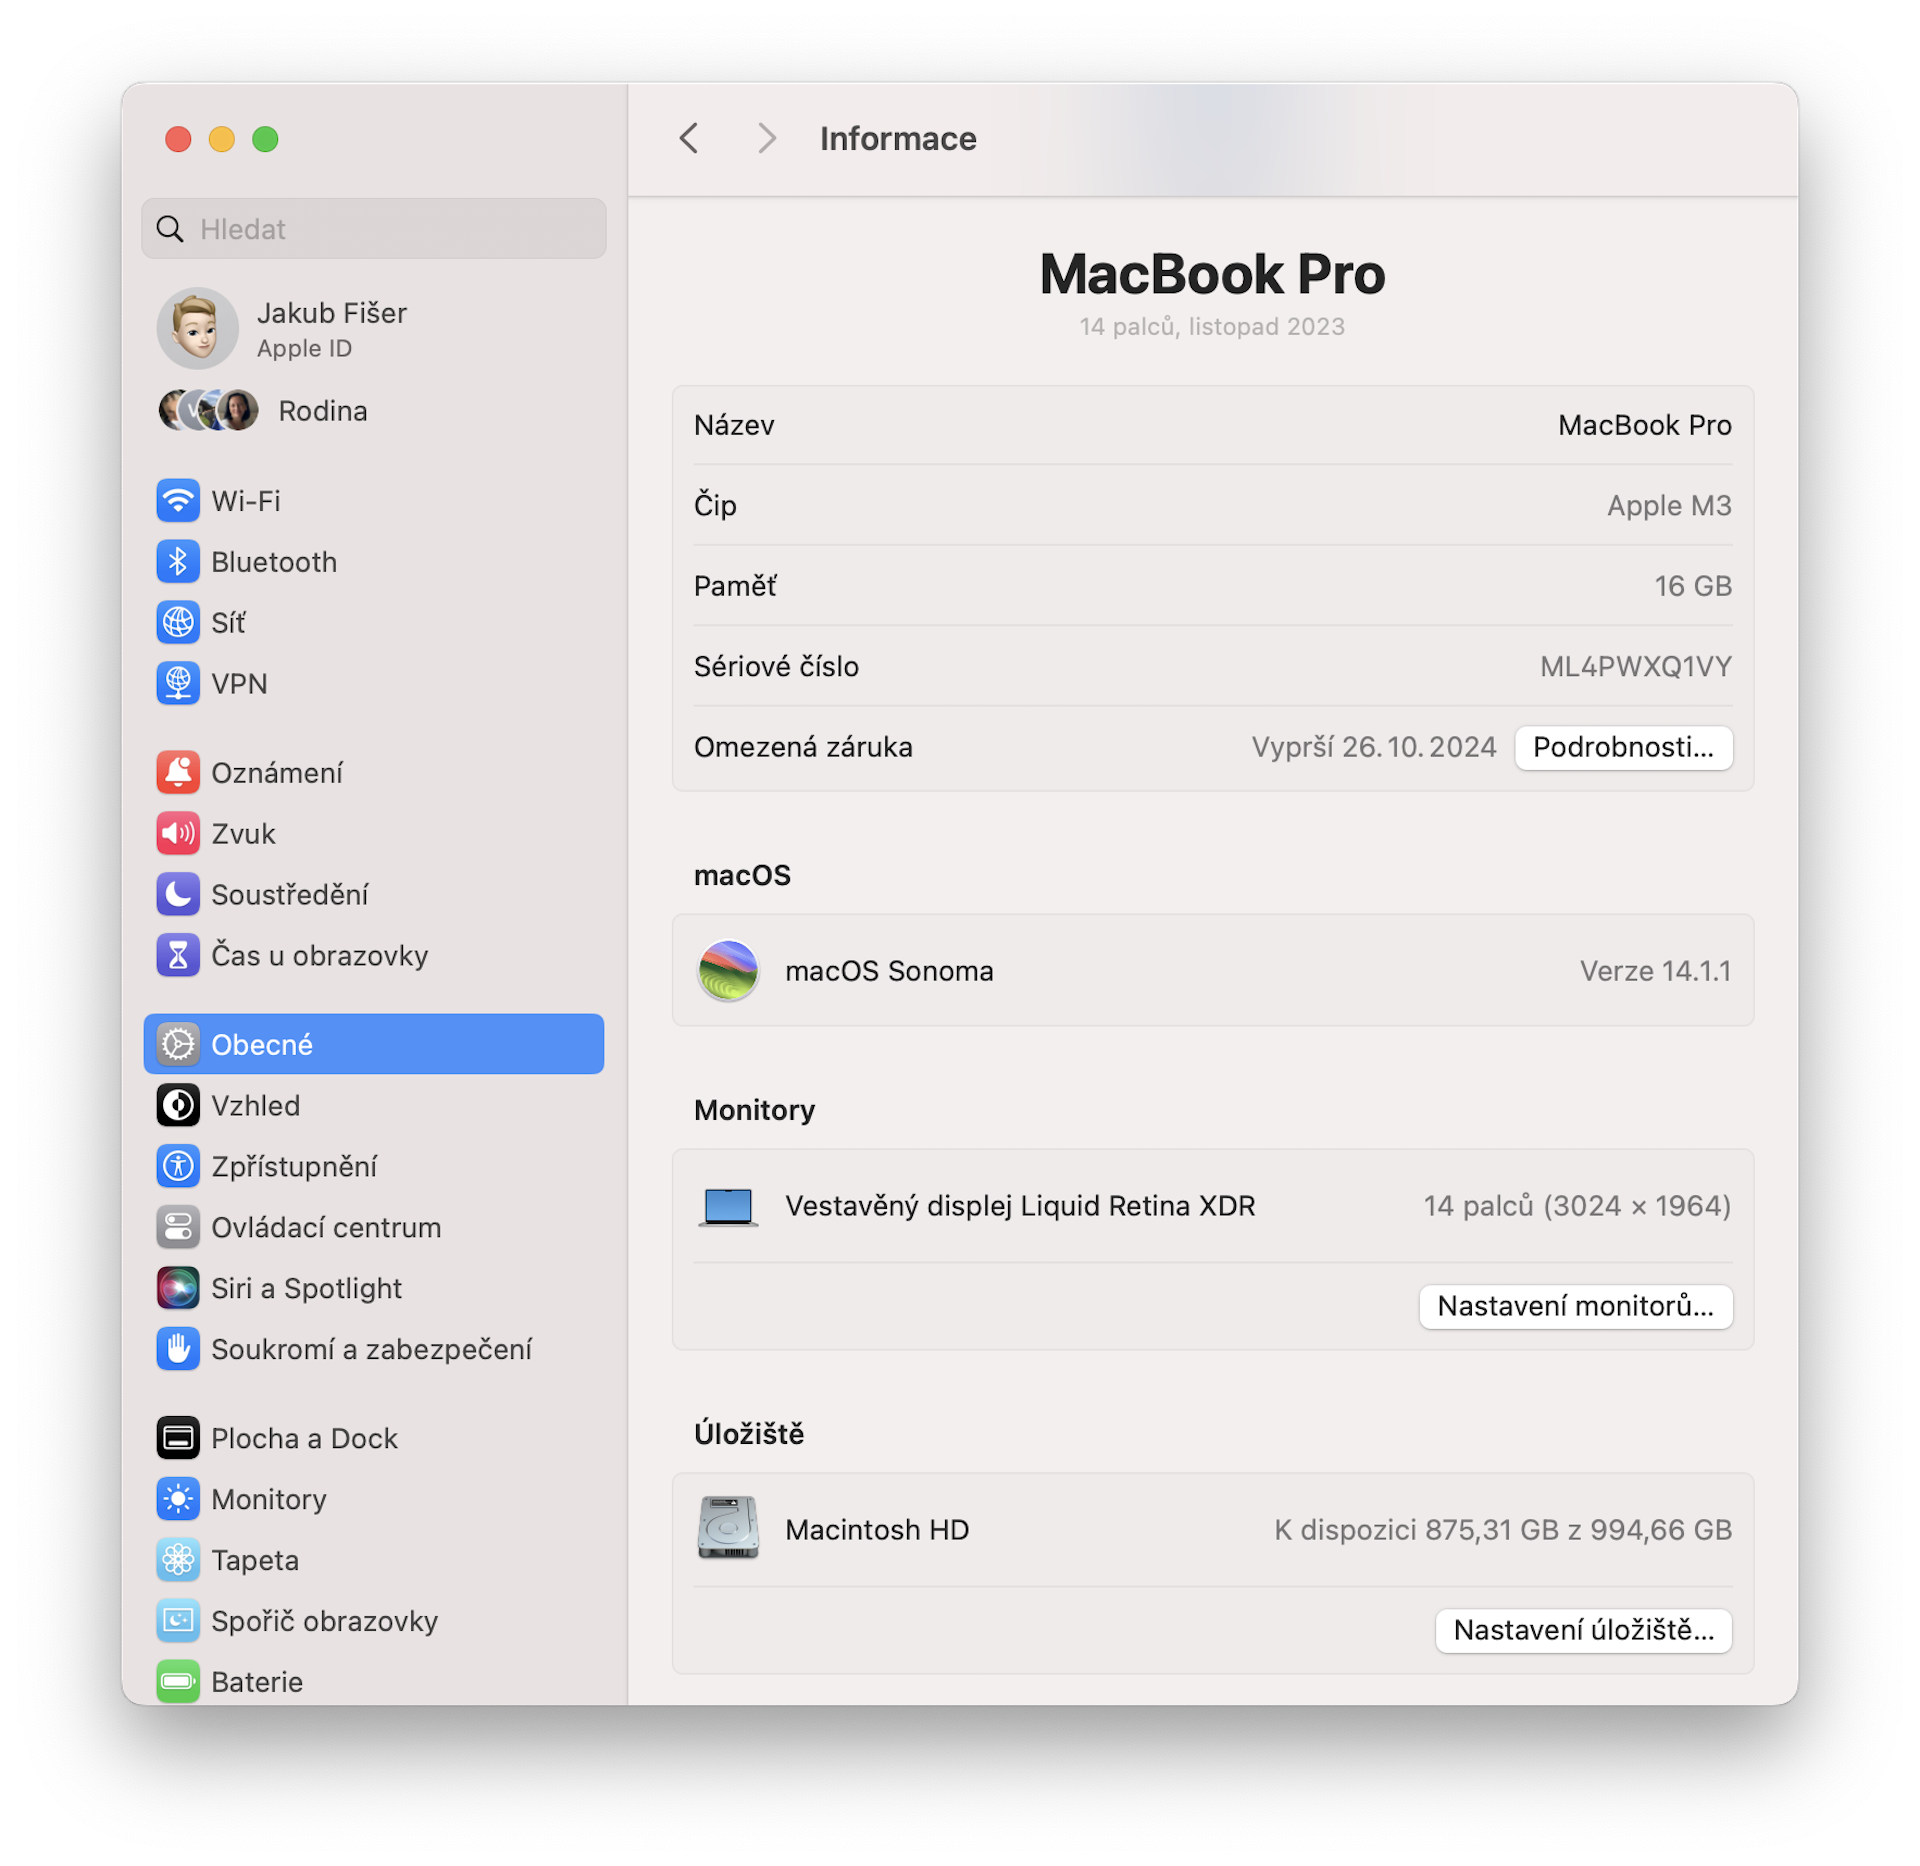Viewport: 1920px width, 1866px height.
Task: Open Wi-Fi settings icon
Action: click(178, 501)
